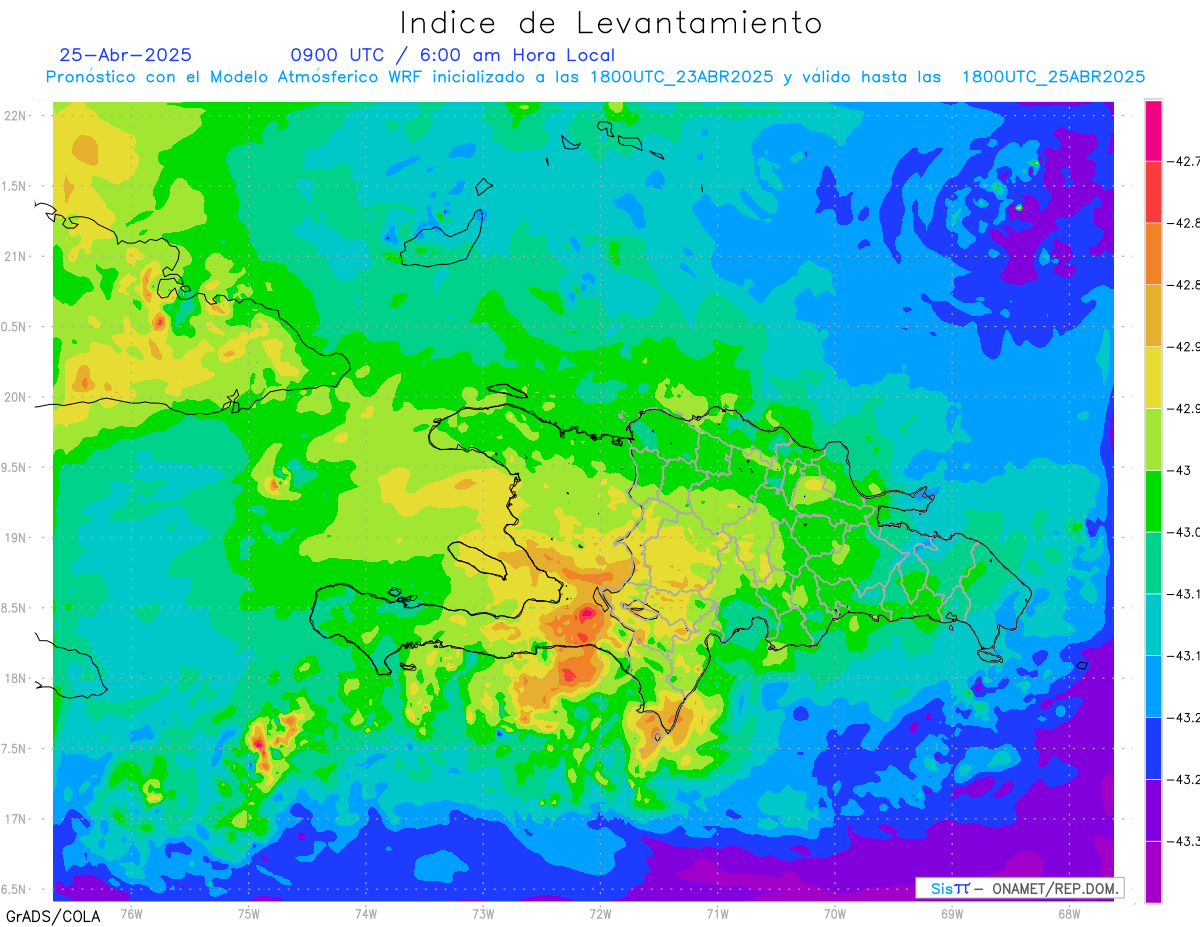Select the 'Pronóstico con el Modelo Atmosférico WRF' line
The width and height of the screenshot is (1200, 927).
pyautogui.click(x=595, y=77)
